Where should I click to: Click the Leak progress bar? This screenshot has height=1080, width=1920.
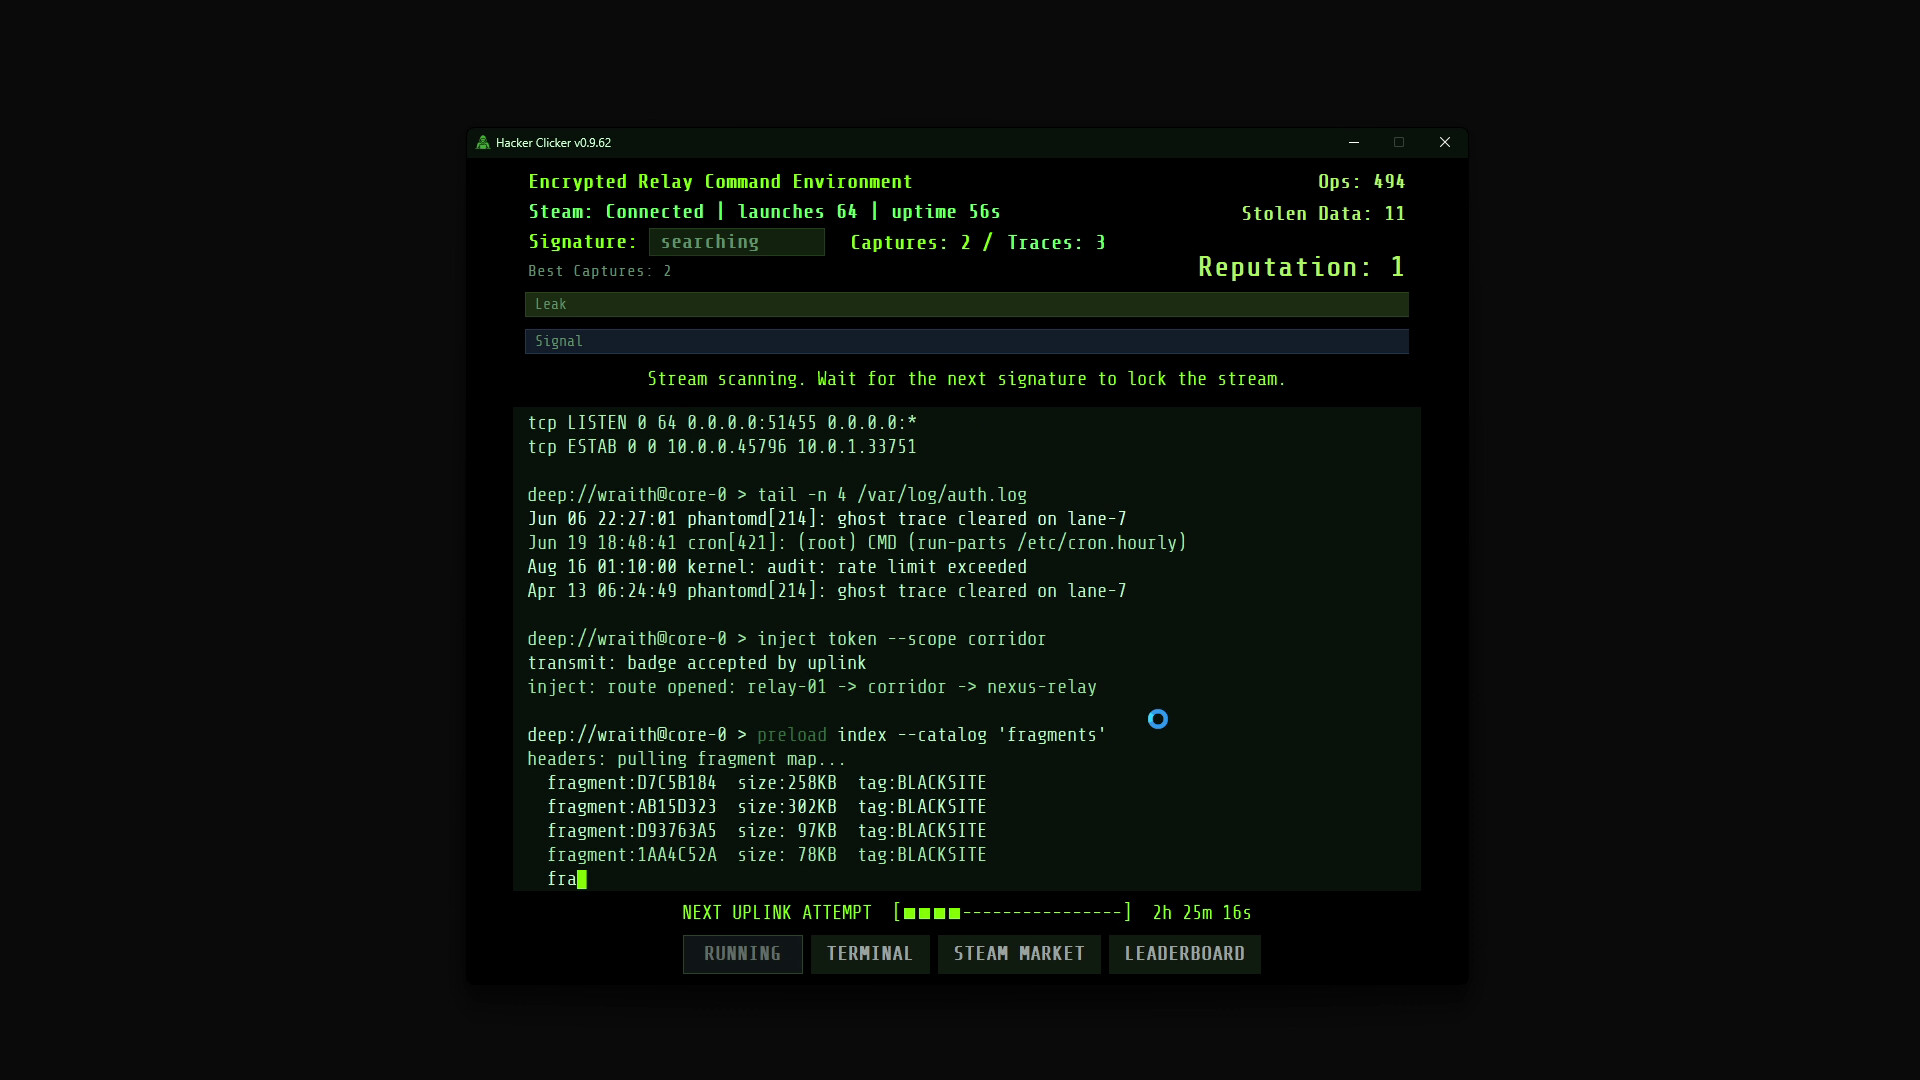click(x=966, y=305)
